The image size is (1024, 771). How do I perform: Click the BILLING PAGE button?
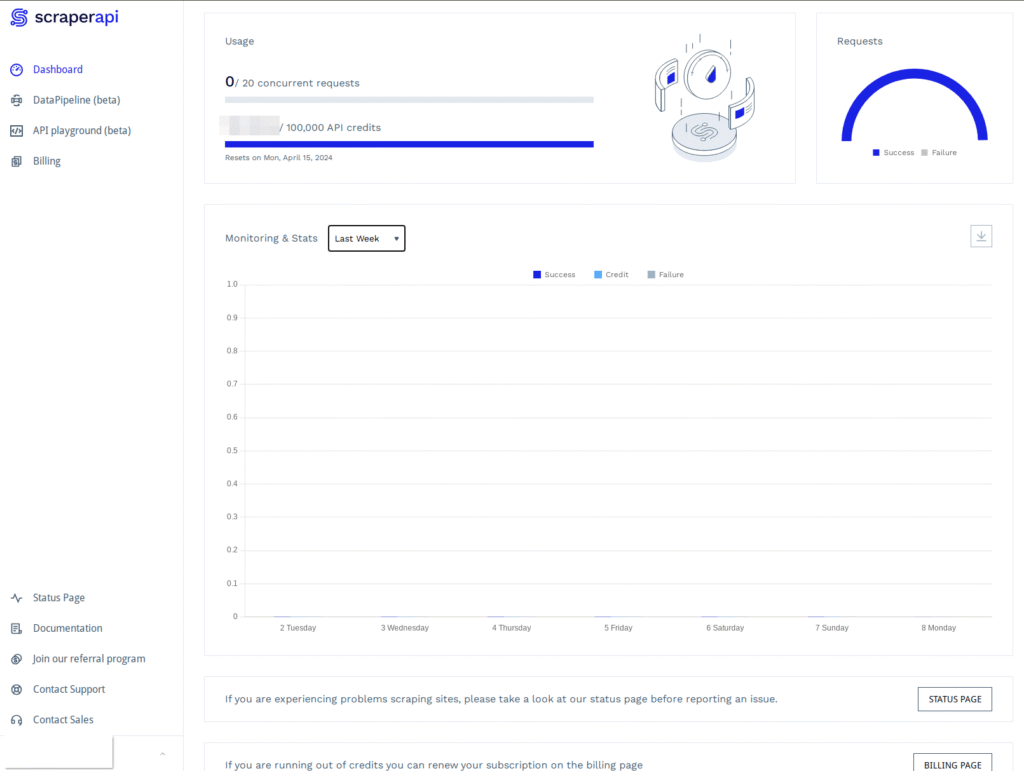(952, 763)
